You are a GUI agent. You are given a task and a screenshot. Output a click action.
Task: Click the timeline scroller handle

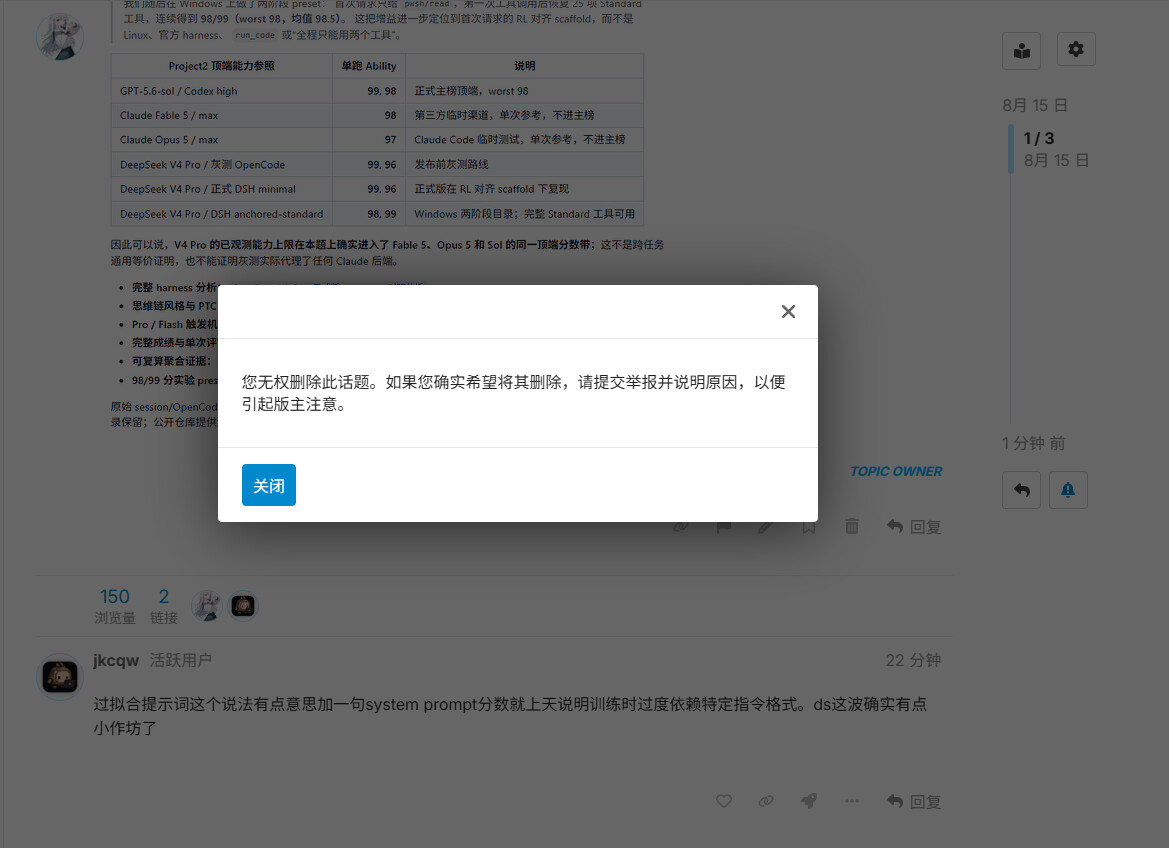pyautogui.click(x=1011, y=149)
